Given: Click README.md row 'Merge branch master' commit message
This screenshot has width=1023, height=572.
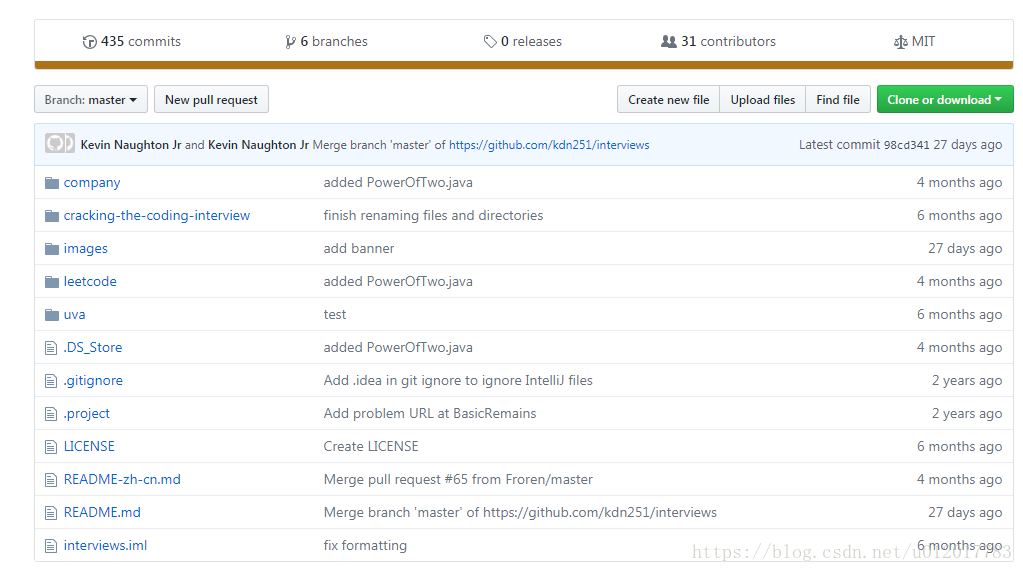Looking at the screenshot, I should (x=520, y=513).
